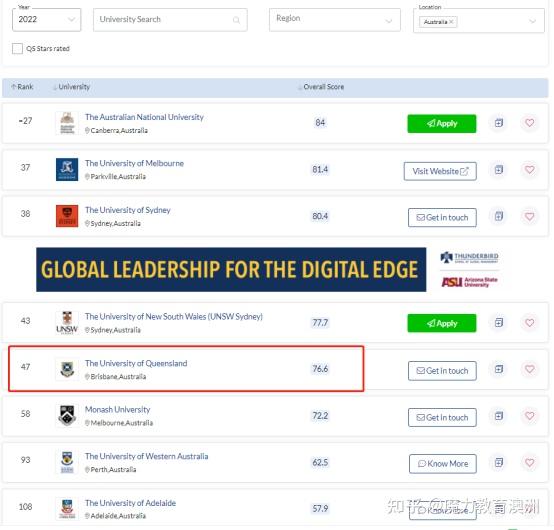This screenshot has width=554, height=530.
Task: Favorite the Australian National University
Action: point(529,123)
